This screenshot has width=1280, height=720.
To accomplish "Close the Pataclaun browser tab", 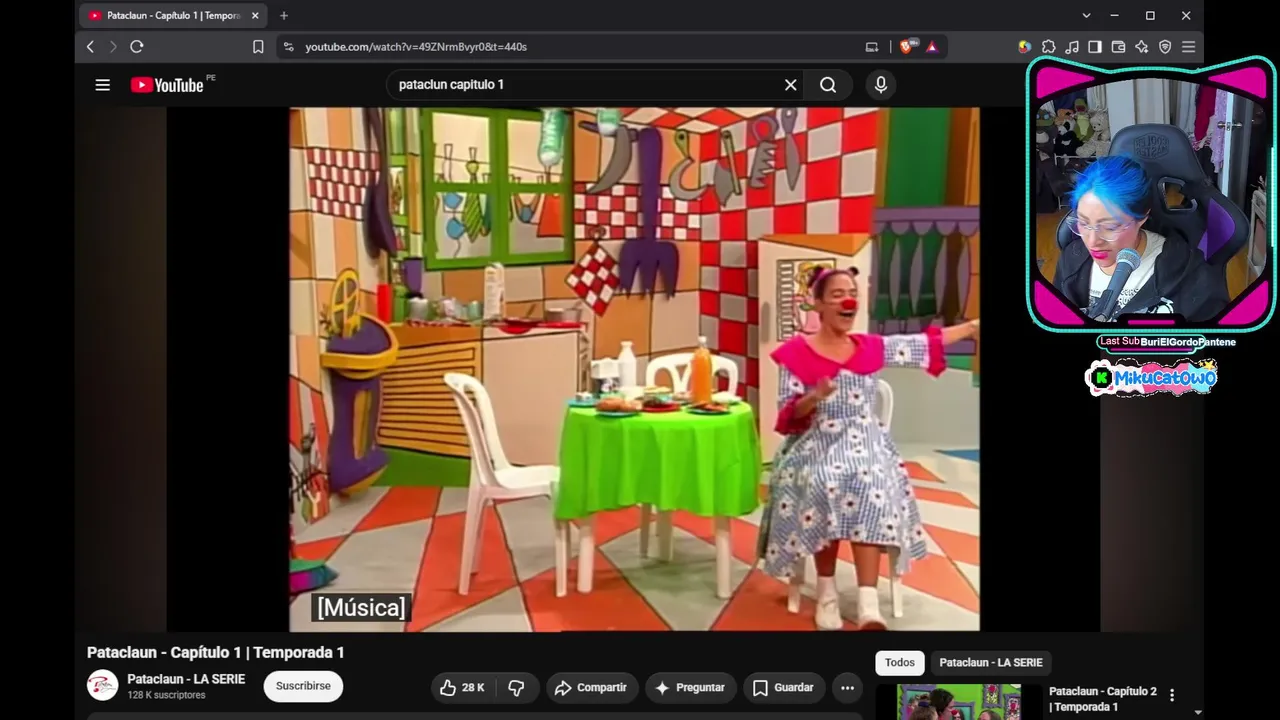I will click(255, 16).
